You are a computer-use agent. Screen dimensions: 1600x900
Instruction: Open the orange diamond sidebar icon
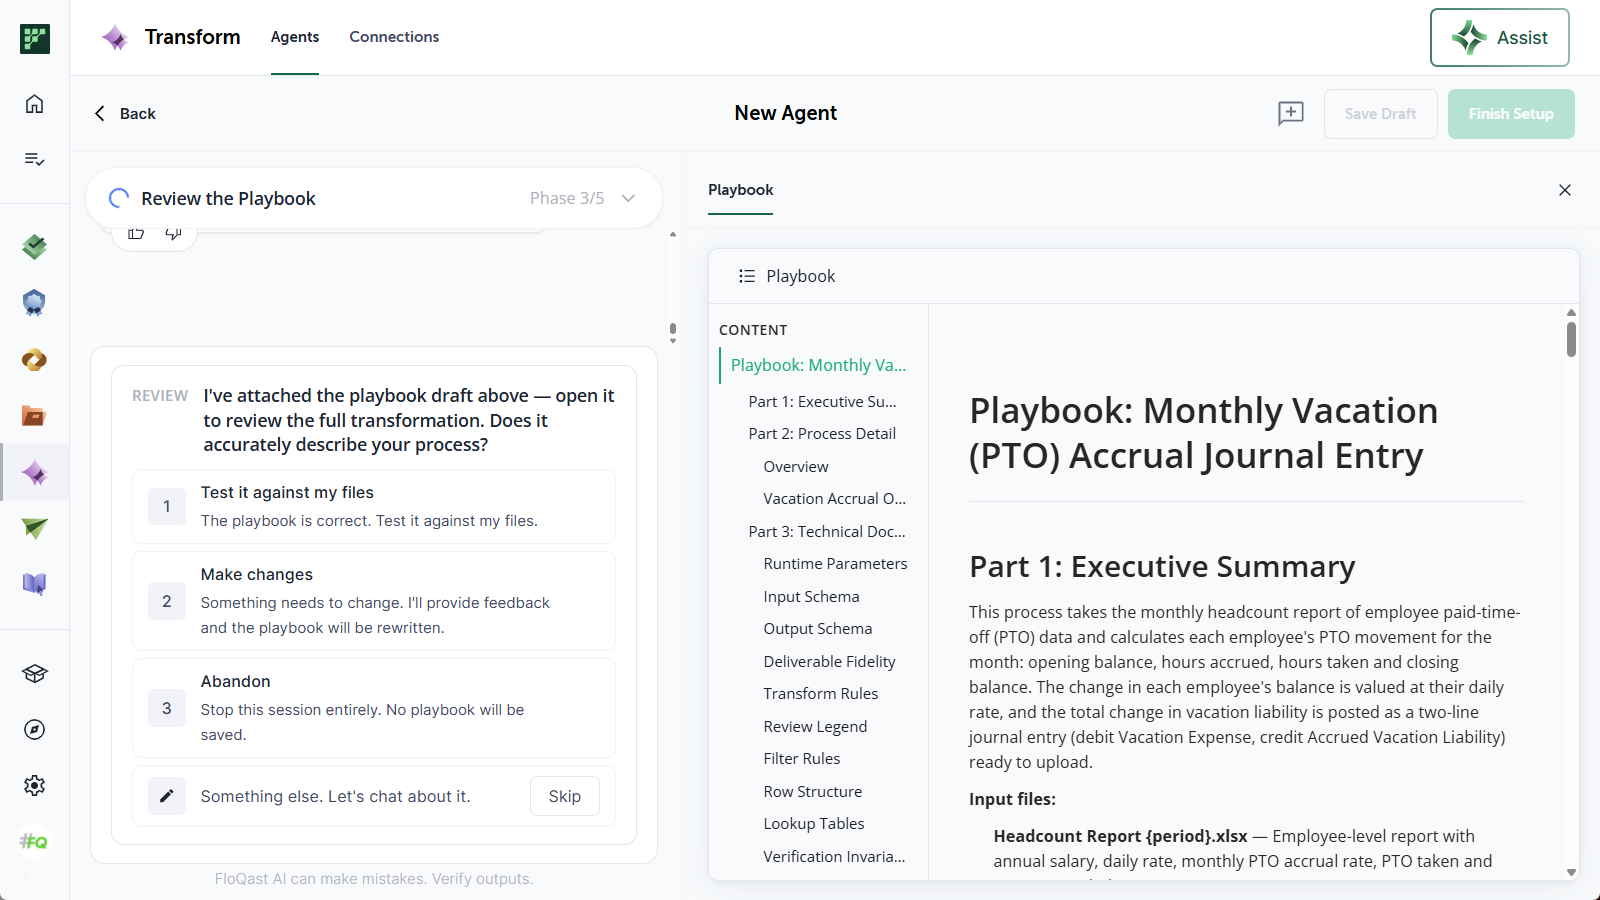click(34, 359)
